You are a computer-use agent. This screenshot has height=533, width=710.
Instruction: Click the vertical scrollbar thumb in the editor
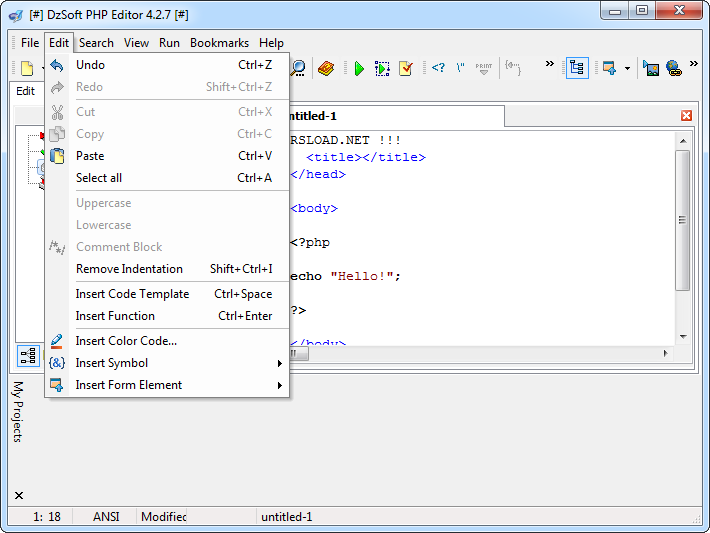pyautogui.click(x=682, y=220)
